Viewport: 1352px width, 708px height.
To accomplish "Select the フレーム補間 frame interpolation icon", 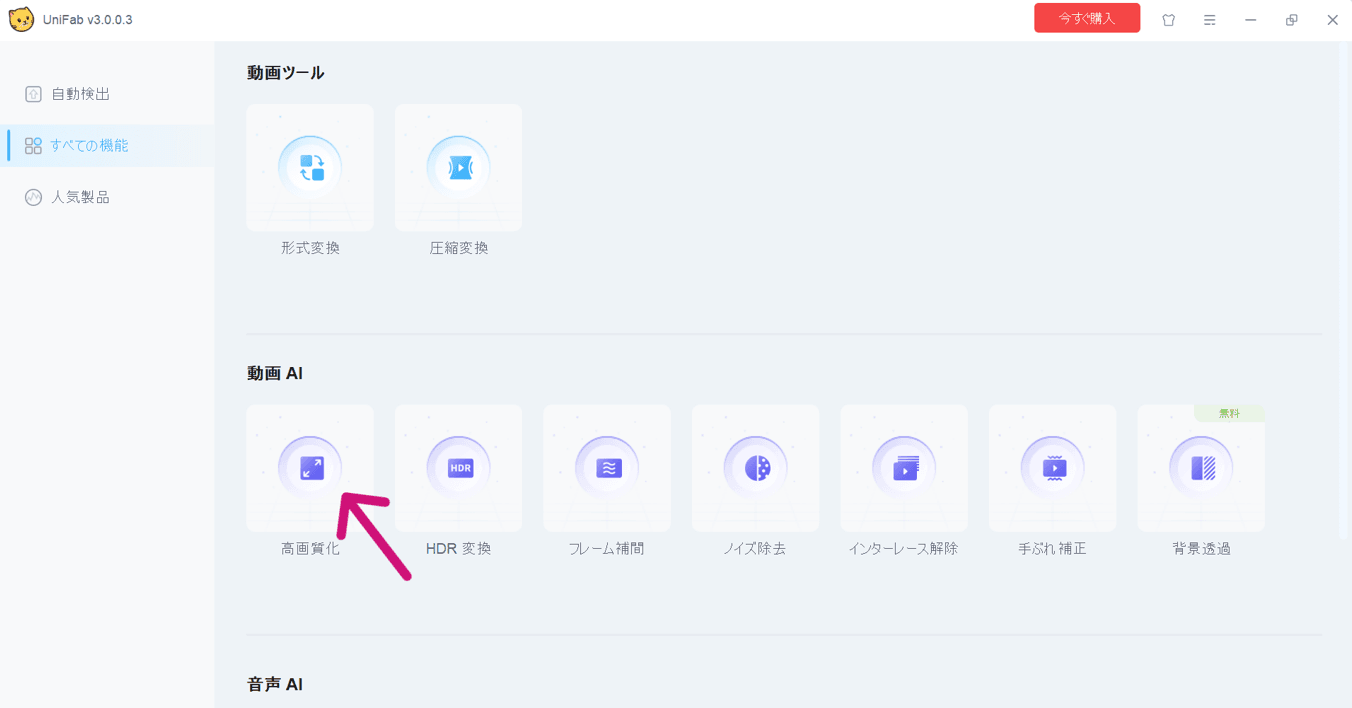I will coord(607,467).
